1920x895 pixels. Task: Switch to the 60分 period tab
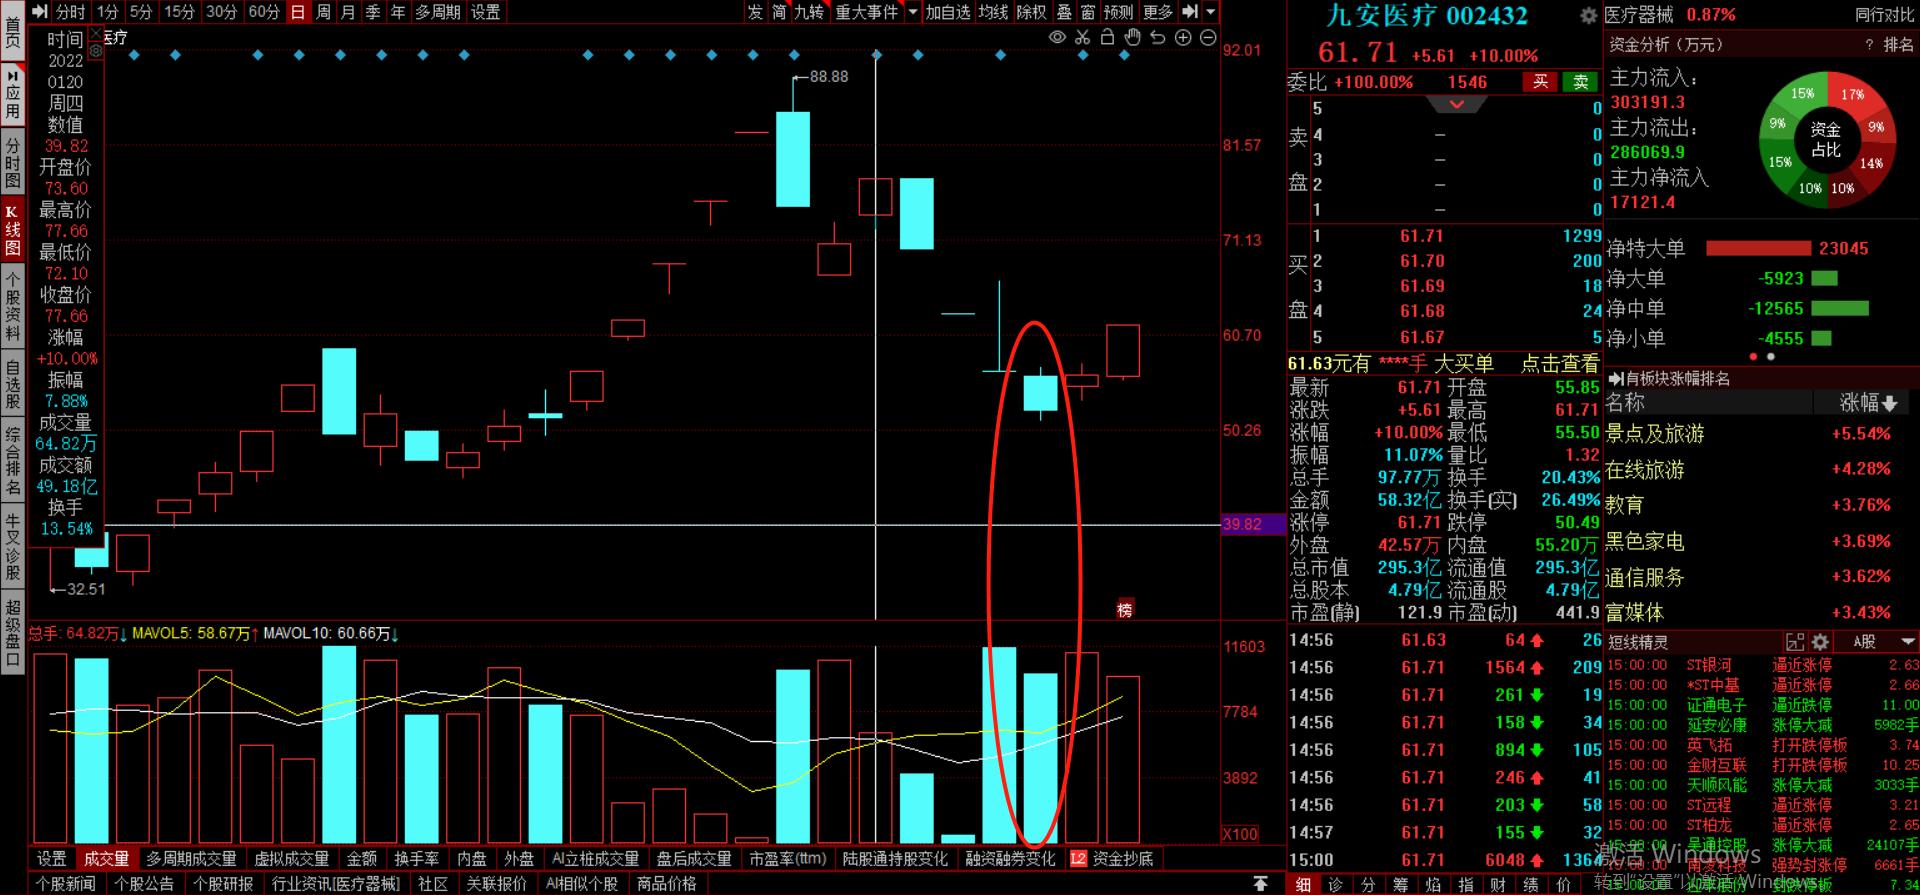264,12
